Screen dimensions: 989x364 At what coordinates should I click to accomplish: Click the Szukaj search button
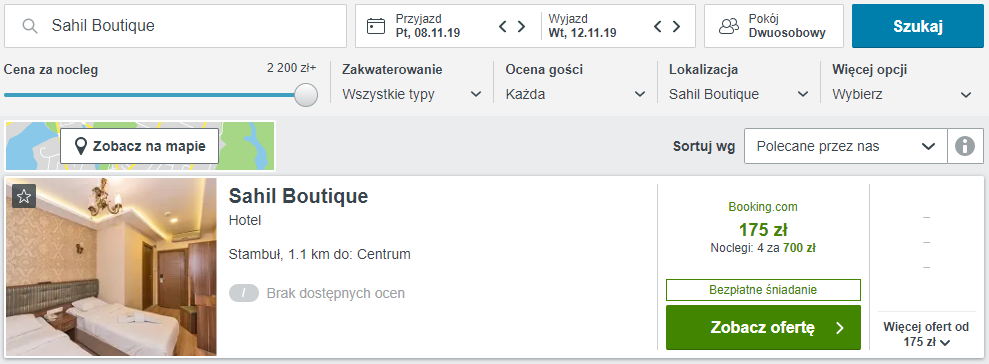click(x=918, y=26)
